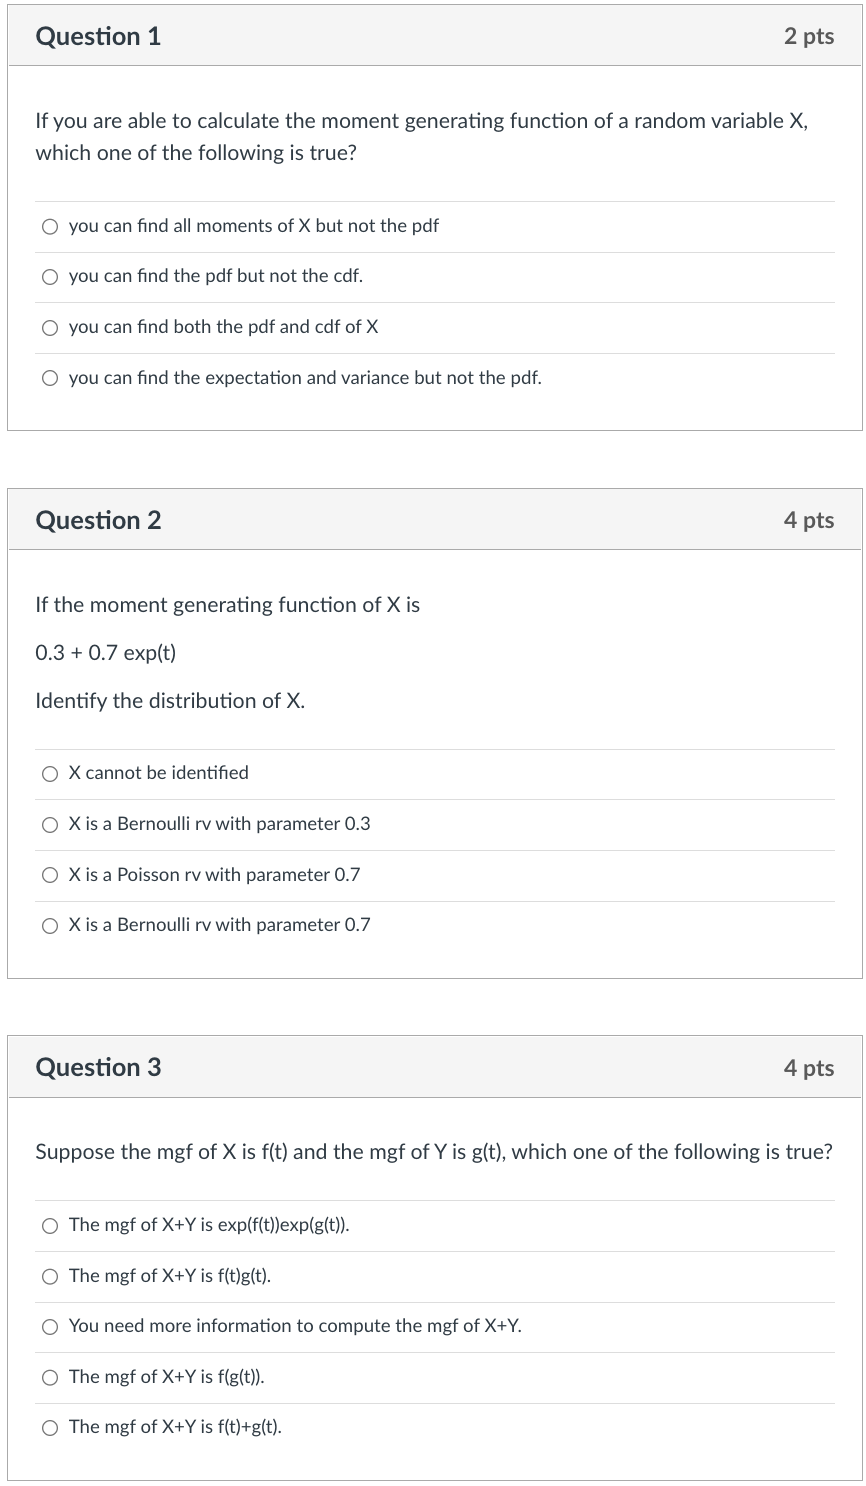The width and height of the screenshot is (866, 1486).
Task: Click the Question 1 header
Action: (x=97, y=36)
